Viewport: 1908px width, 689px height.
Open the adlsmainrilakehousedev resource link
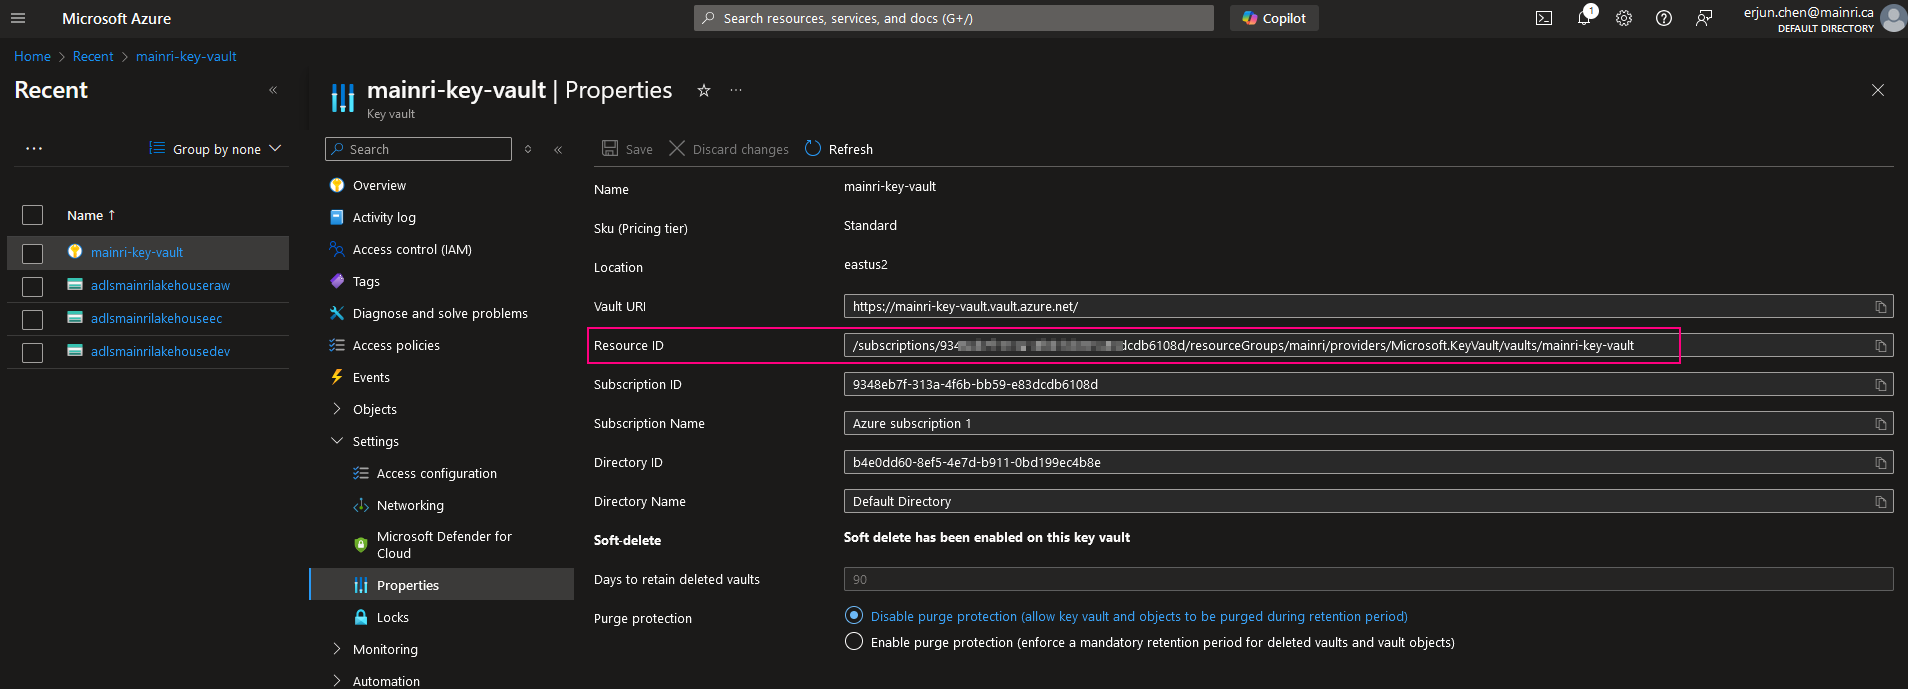pos(160,351)
